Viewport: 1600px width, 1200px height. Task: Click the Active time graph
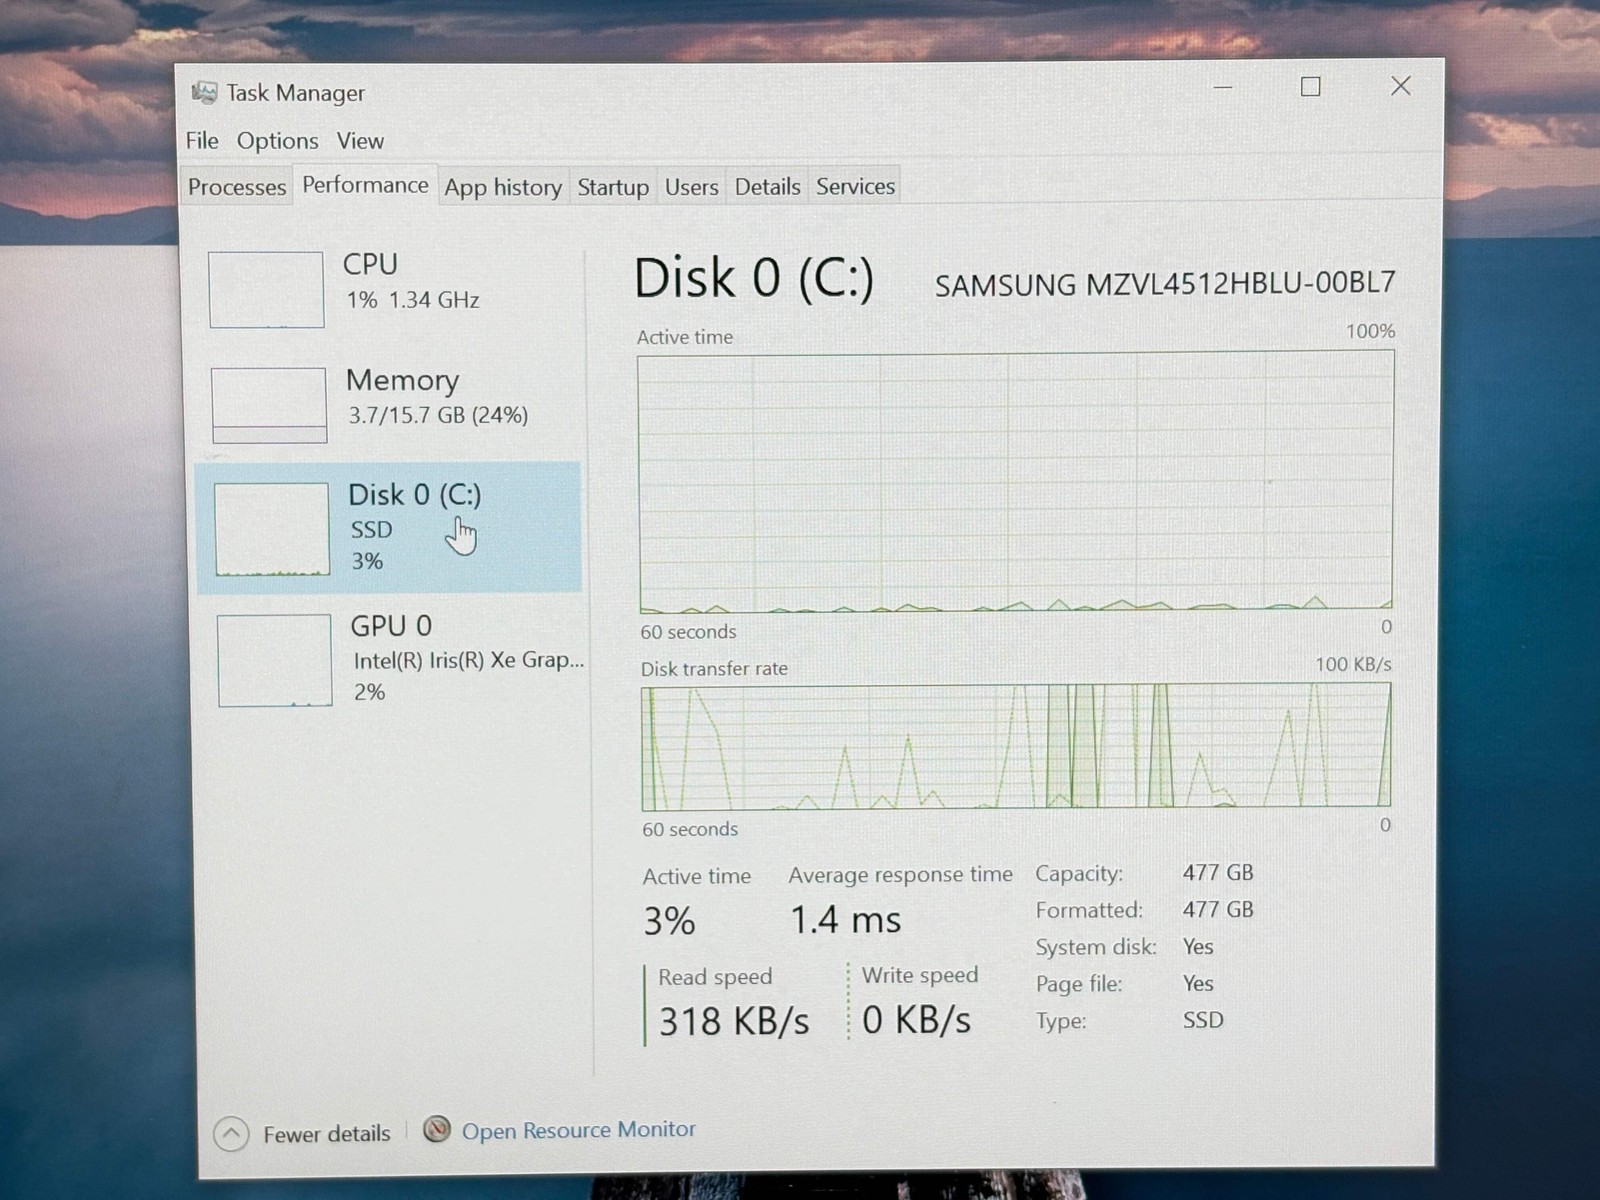(1016, 481)
